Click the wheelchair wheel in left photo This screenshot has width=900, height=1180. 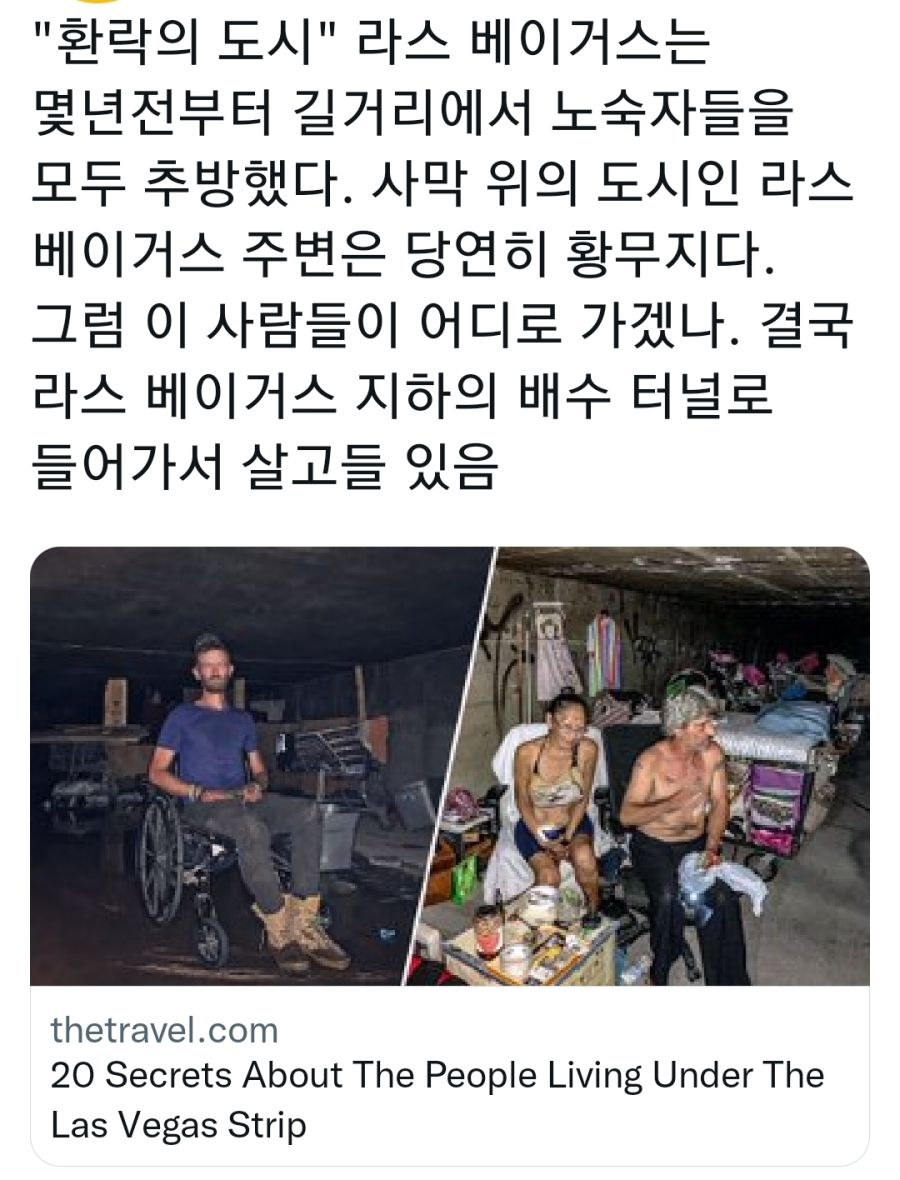coord(162,859)
